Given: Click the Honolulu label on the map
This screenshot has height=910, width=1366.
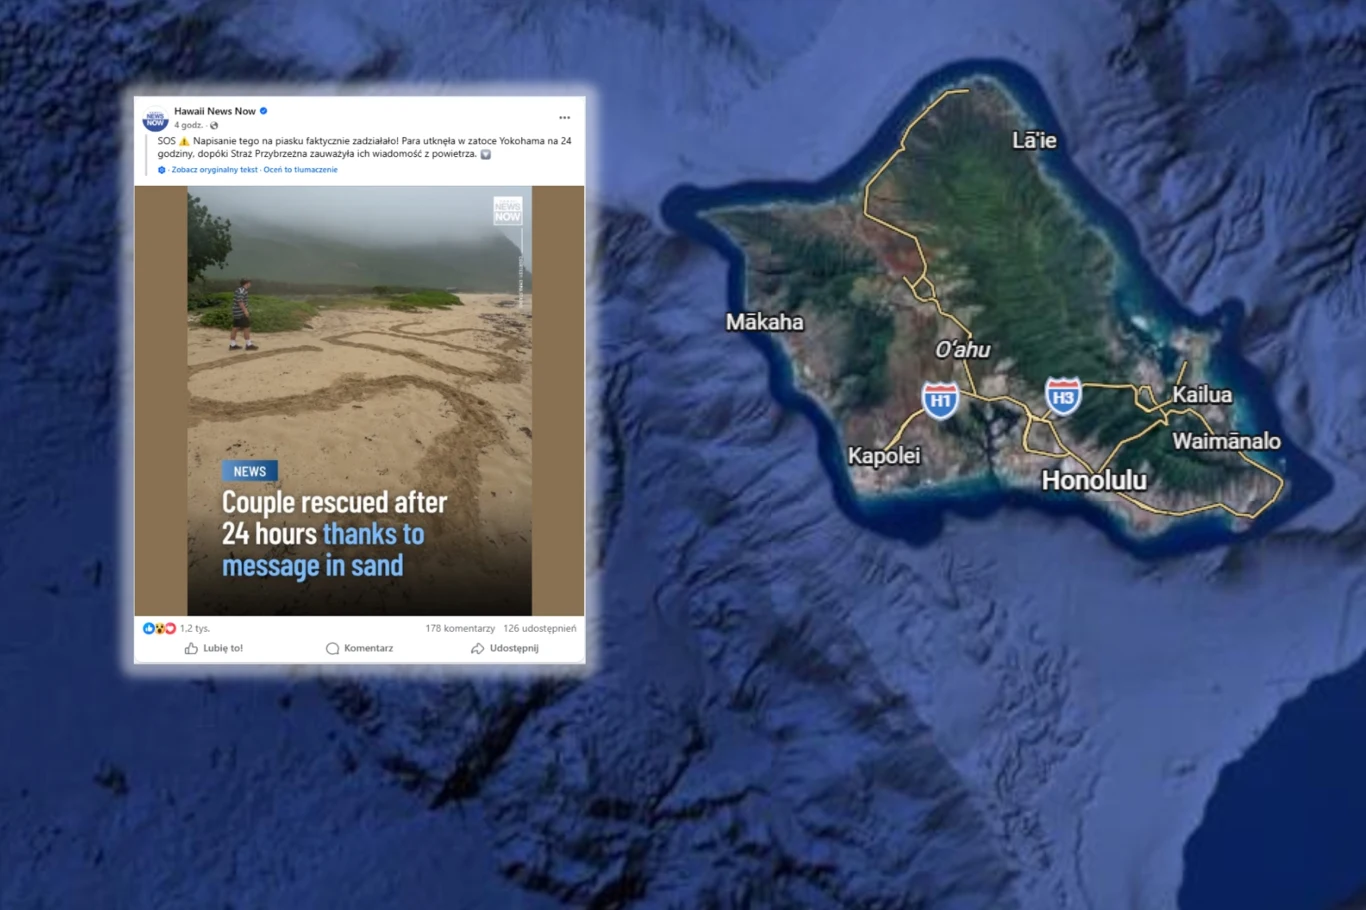Looking at the screenshot, I should (x=1093, y=481).
